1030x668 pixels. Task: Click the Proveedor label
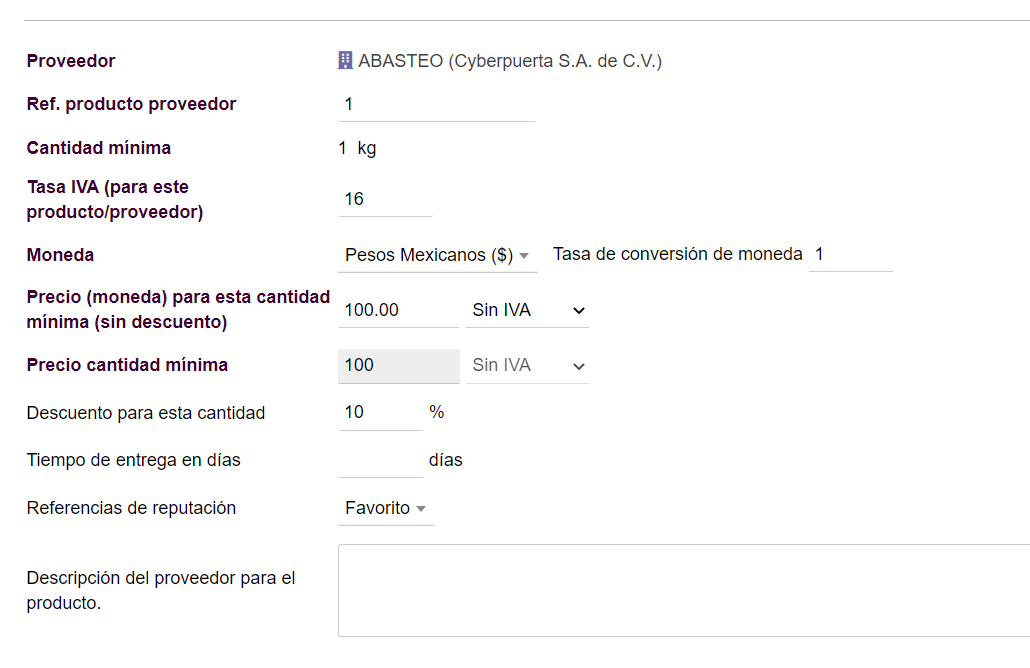coord(71,61)
